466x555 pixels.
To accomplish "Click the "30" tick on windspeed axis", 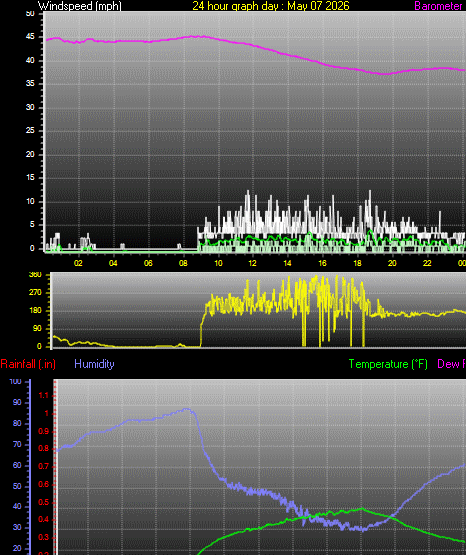I will click(x=30, y=107).
